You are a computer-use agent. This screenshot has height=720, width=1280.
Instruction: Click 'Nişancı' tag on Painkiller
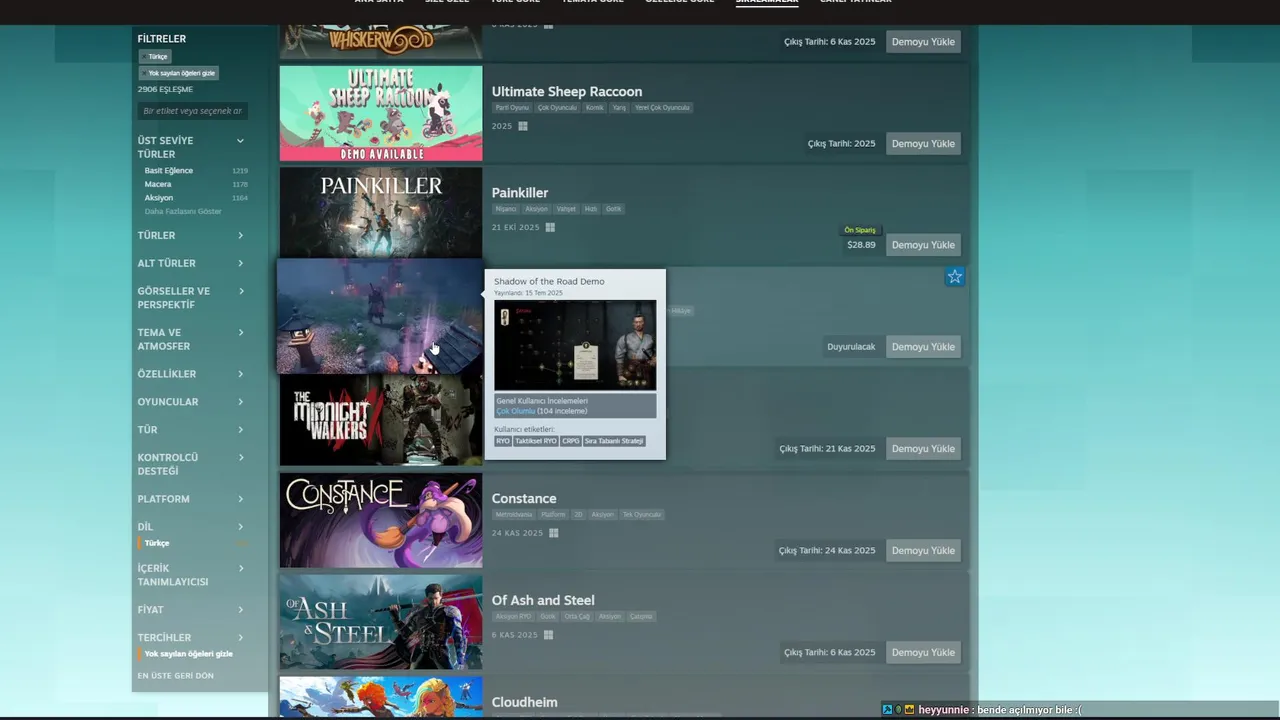coord(506,210)
